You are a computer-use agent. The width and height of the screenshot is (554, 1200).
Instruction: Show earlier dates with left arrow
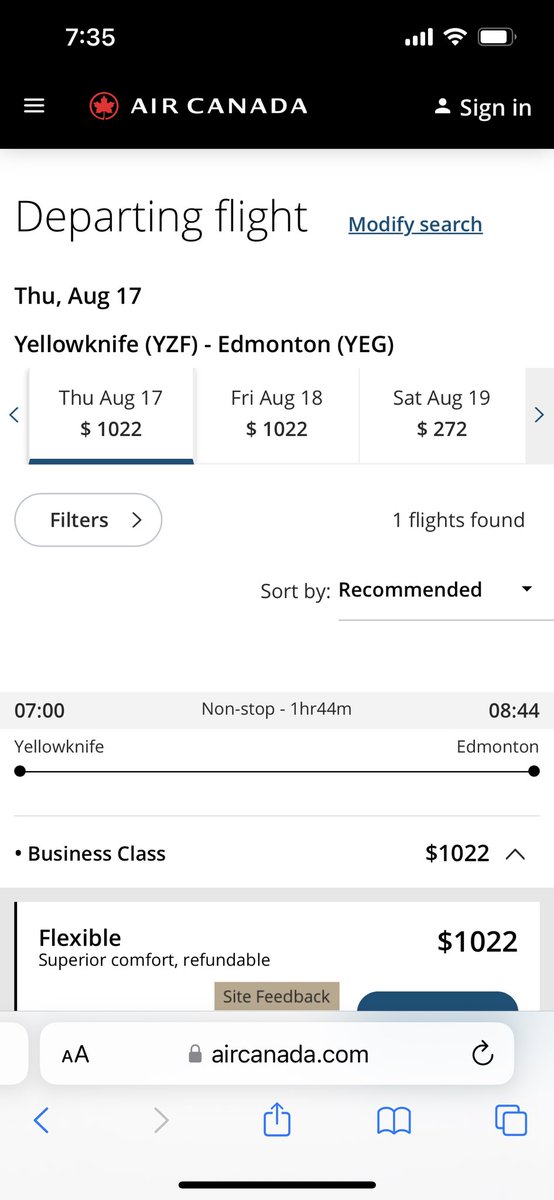pos(14,414)
